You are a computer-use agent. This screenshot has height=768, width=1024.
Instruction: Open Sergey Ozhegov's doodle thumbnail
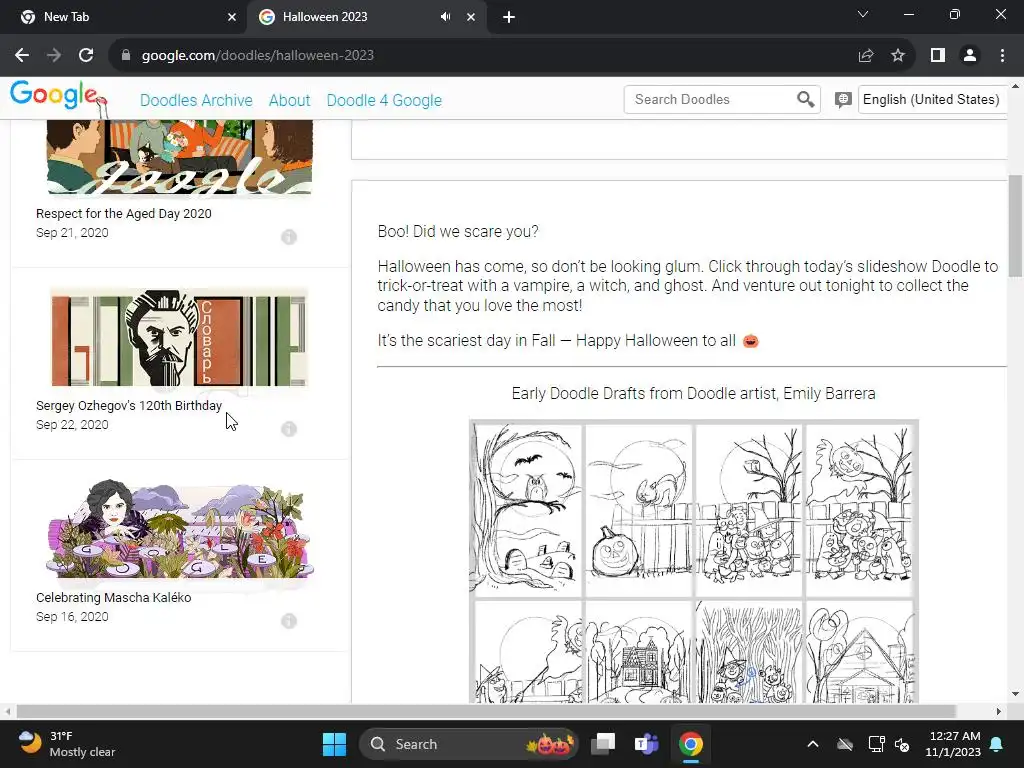click(179, 337)
